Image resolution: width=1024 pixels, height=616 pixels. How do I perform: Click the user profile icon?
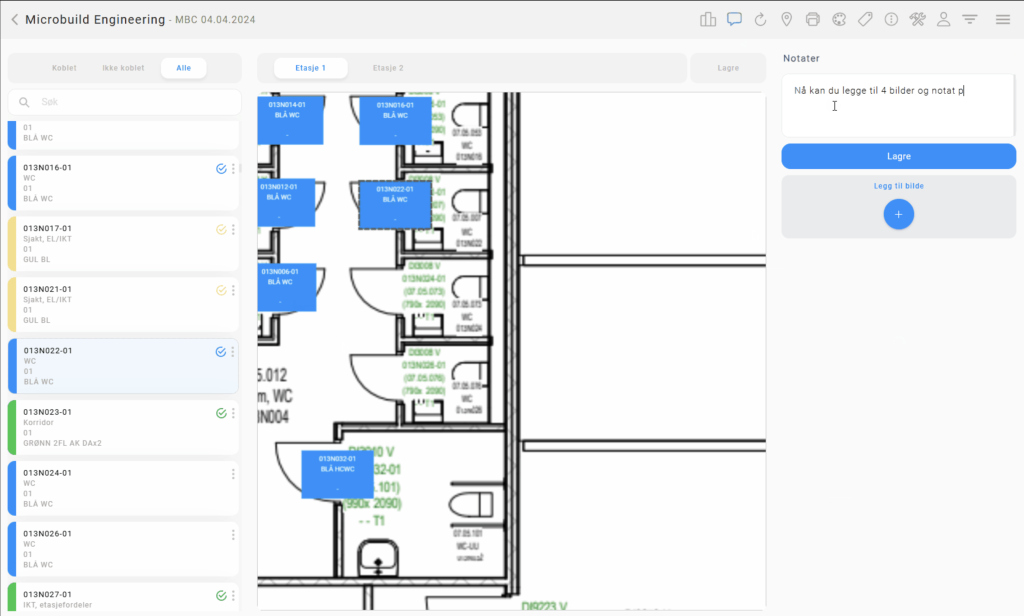(x=944, y=20)
